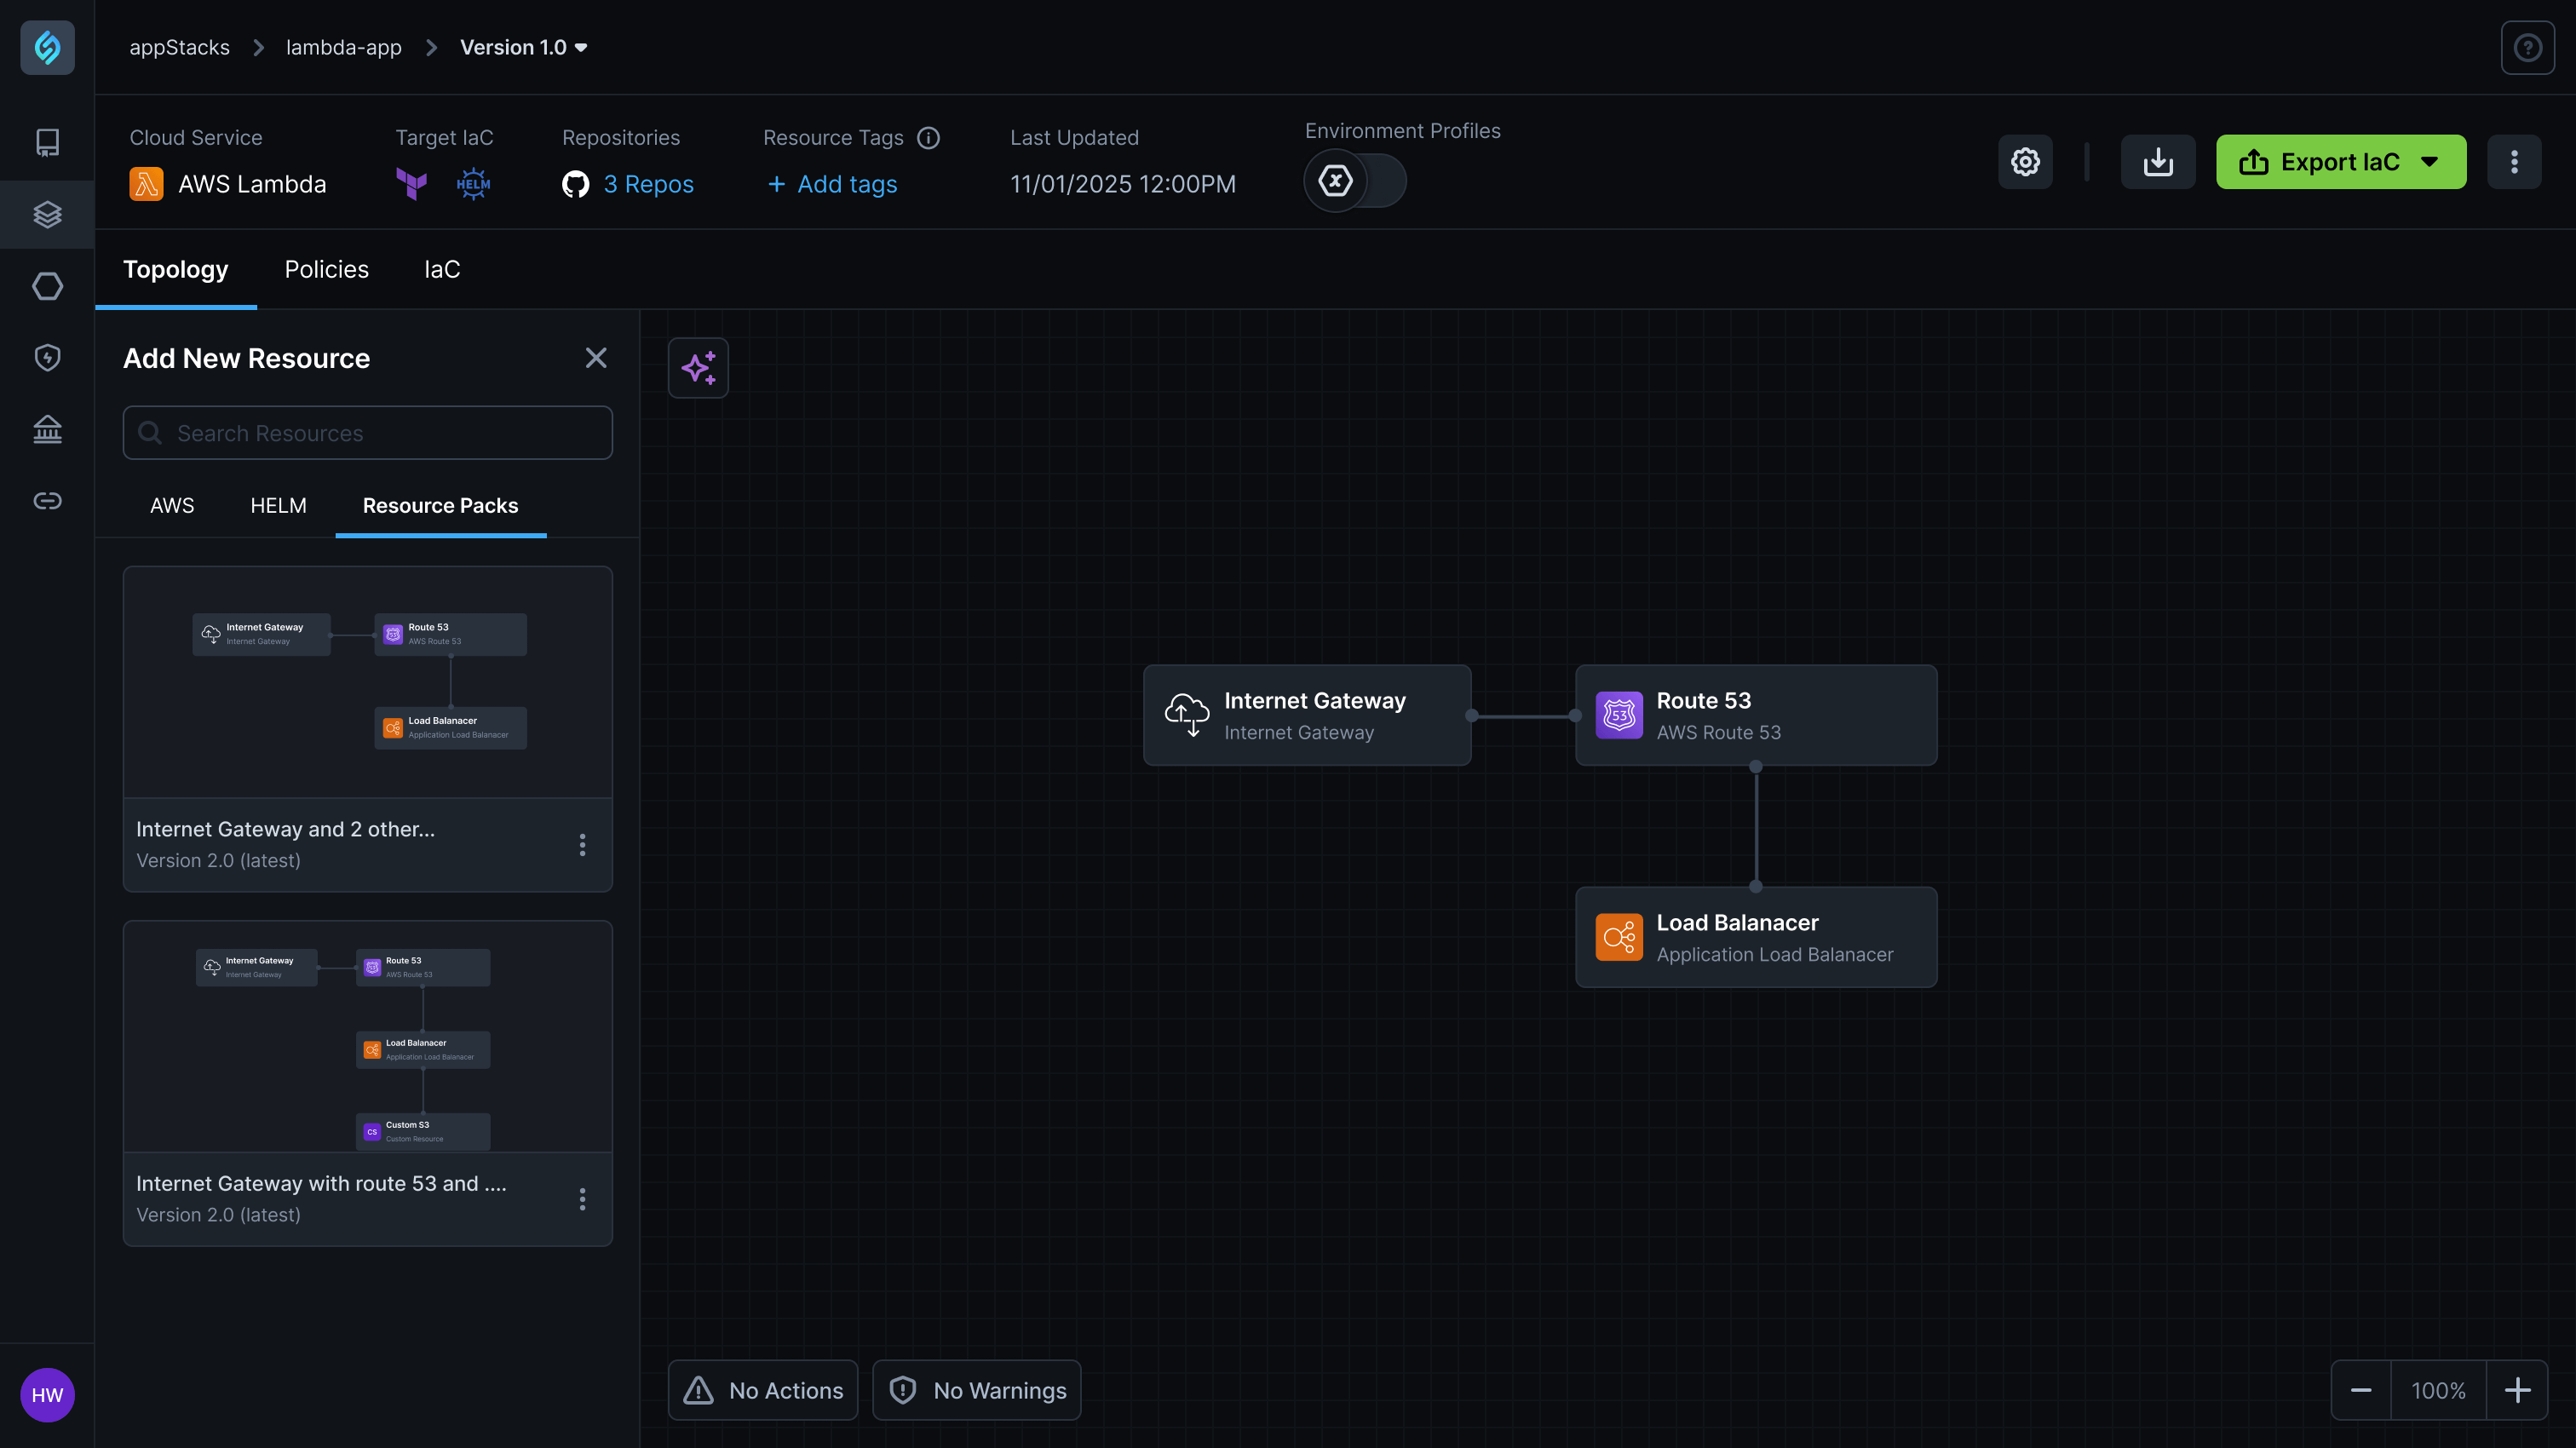Click the download icon button
Screen dimensions: 2576x1448
(x=2158, y=162)
